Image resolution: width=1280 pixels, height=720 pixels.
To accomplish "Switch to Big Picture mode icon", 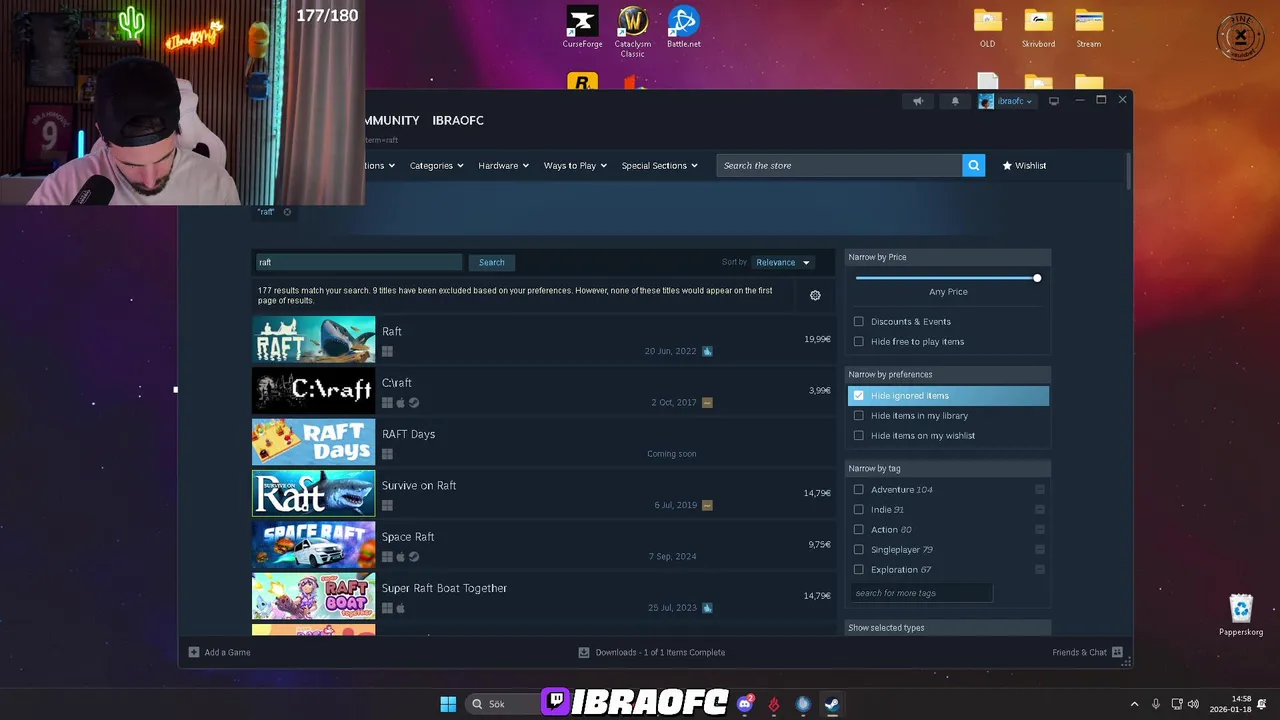I will tap(1053, 101).
